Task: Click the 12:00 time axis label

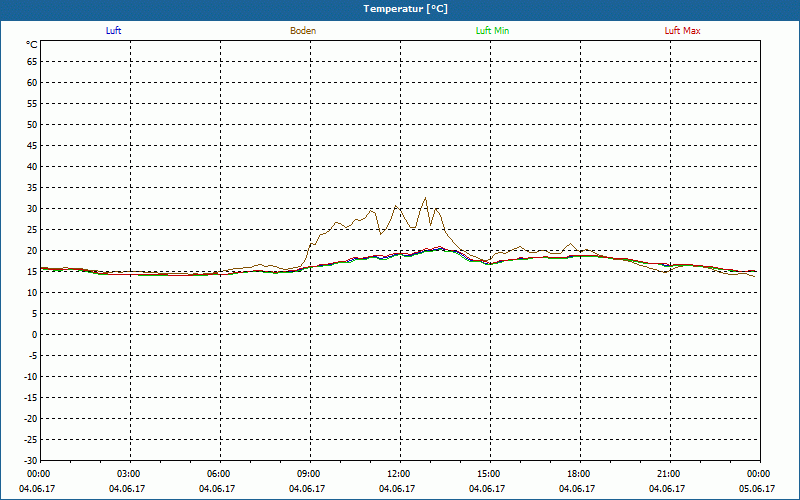Action: (x=398, y=474)
